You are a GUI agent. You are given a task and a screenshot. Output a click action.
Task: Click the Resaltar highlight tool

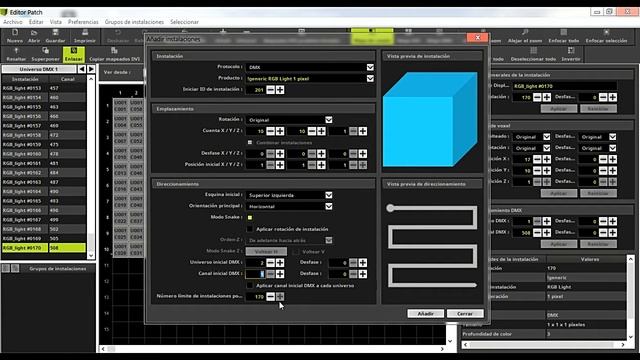(x=16, y=54)
